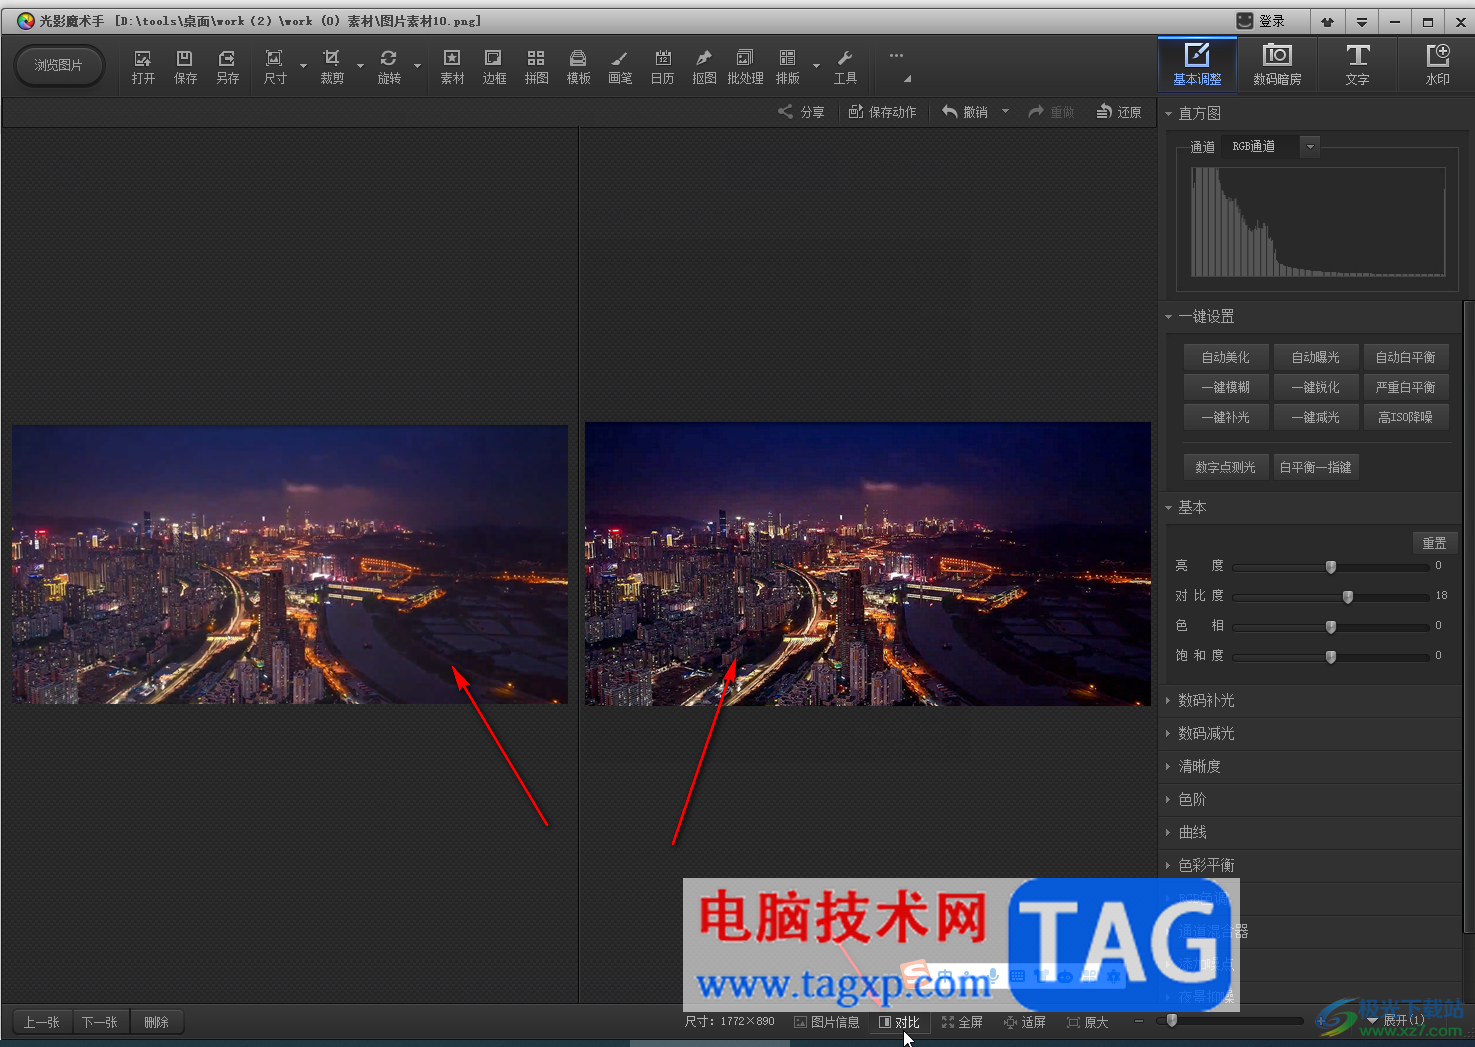Click 原大 original size
This screenshot has height=1047, width=1475.
(x=1088, y=1022)
